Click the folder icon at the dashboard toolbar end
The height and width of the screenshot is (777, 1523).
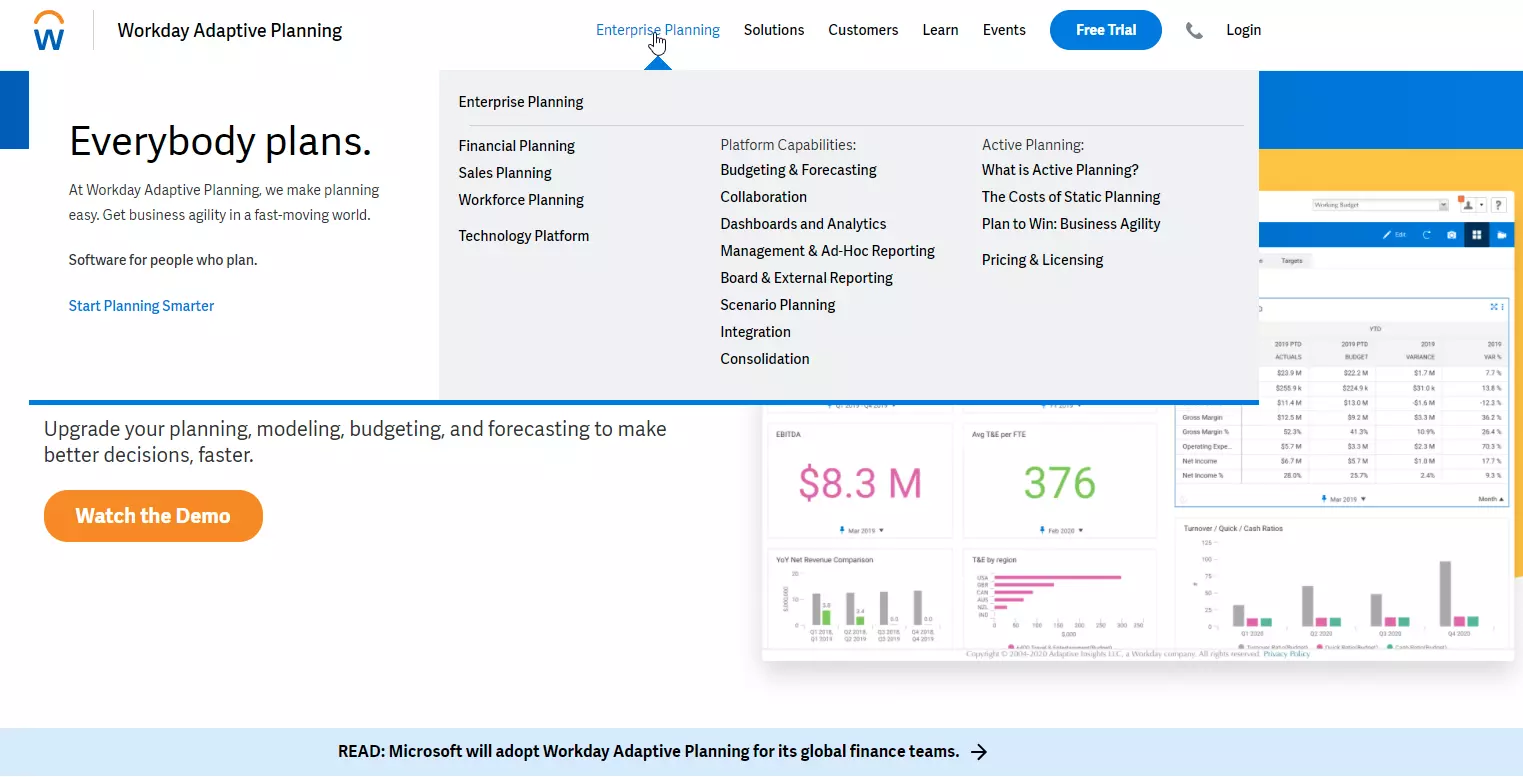[1501, 235]
